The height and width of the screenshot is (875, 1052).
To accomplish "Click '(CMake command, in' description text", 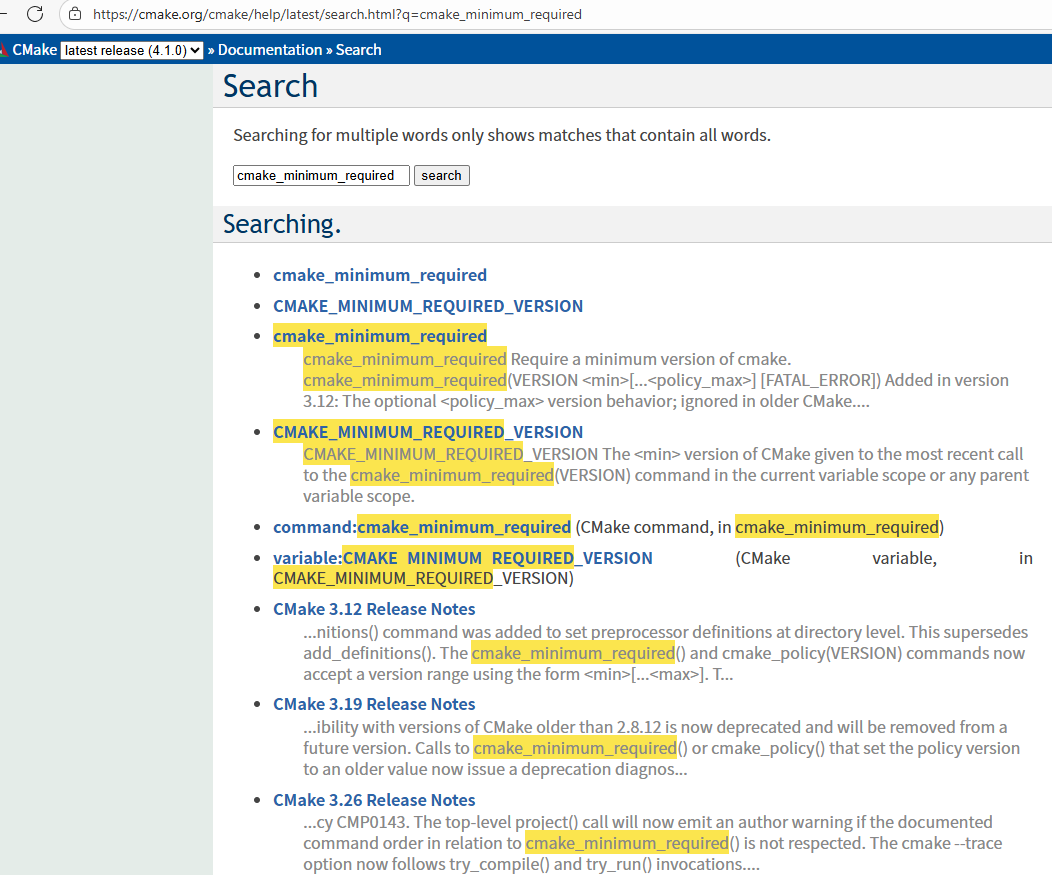I will (x=653, y=527).
